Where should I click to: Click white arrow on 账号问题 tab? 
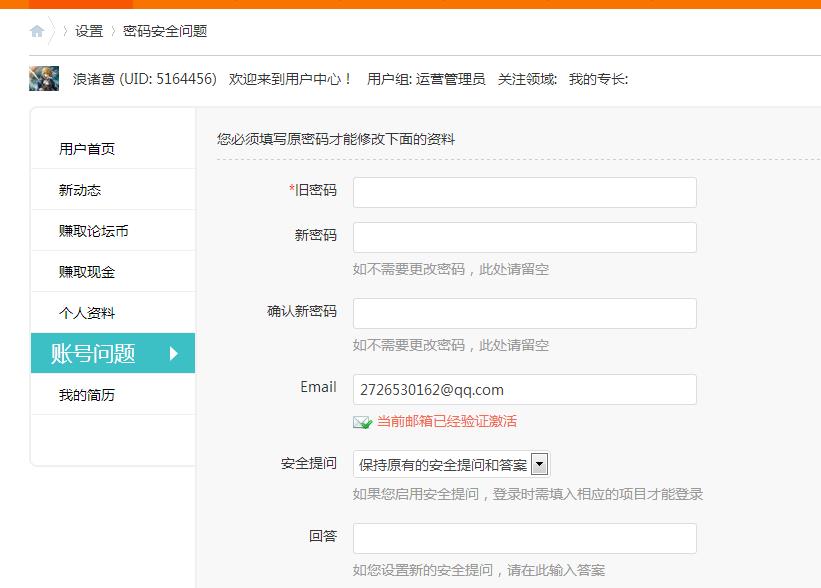pyautogui.click(x=174, y=353)
